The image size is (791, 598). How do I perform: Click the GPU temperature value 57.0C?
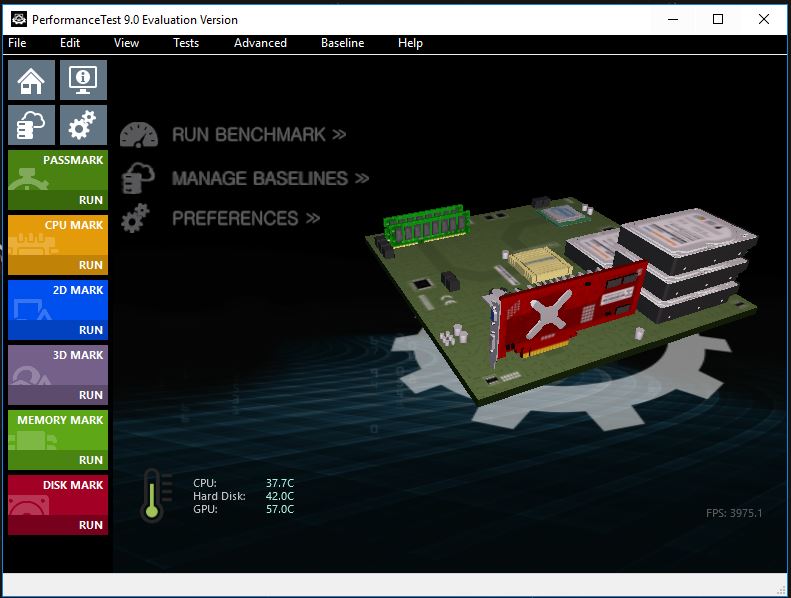tap(280, 509)
